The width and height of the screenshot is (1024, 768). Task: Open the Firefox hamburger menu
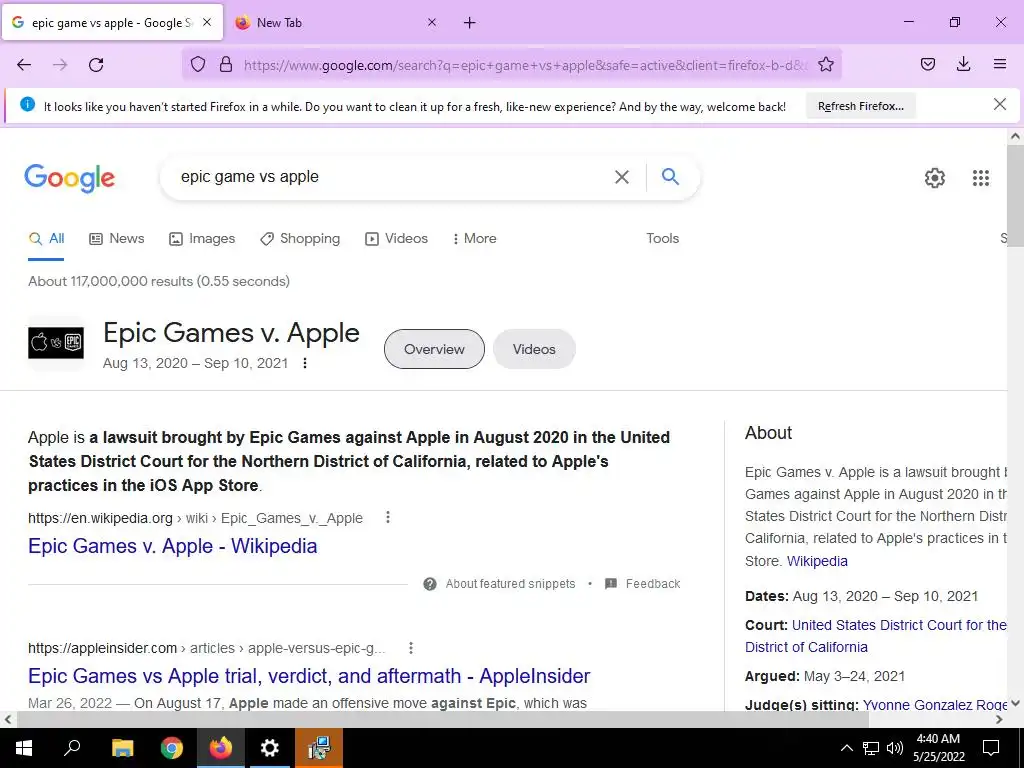pyautogui.click(x=999, y=64)
